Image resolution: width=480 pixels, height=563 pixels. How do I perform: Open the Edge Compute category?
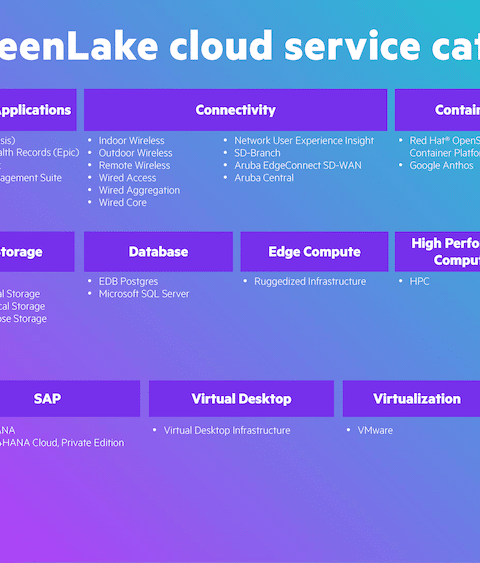(x=314, y=252)
